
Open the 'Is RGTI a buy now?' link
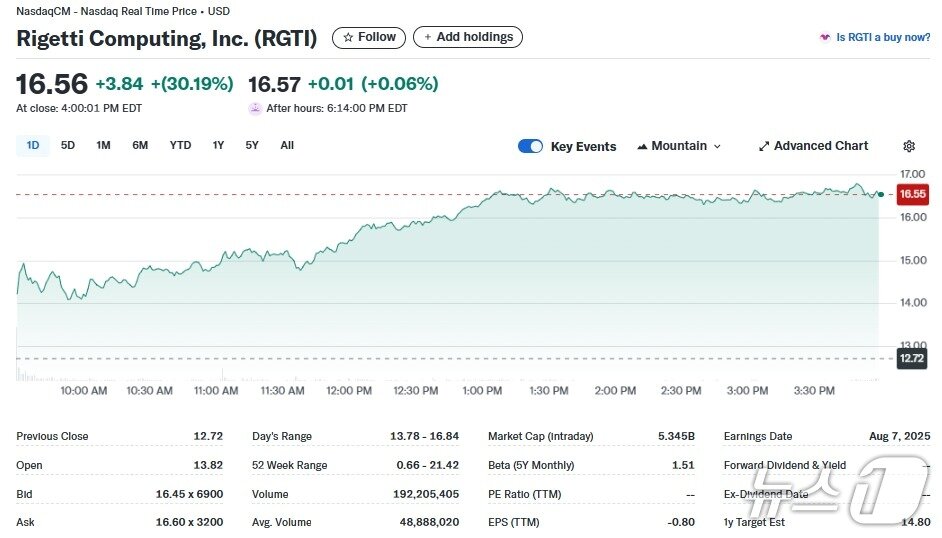coord(883,38)
